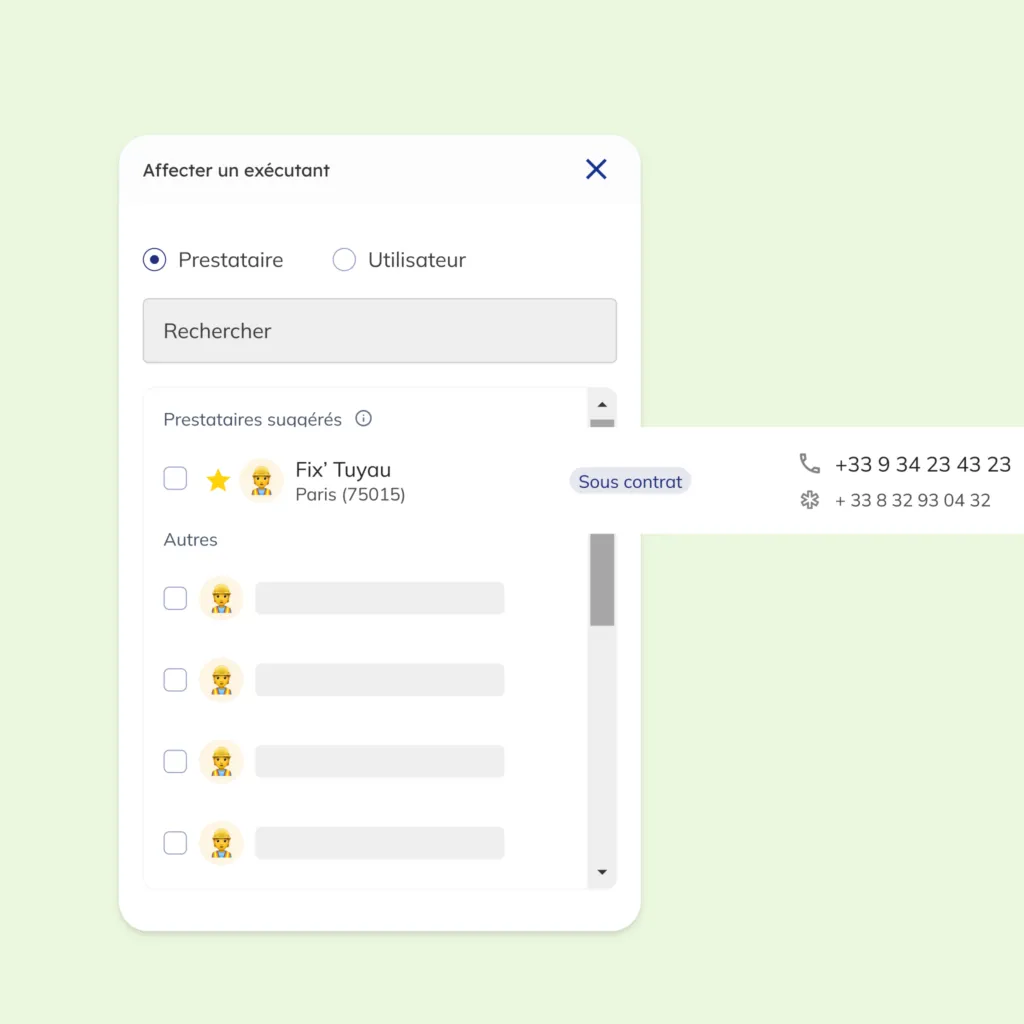
Task: Click the phone icon for main number
Action: click(809, 464)
